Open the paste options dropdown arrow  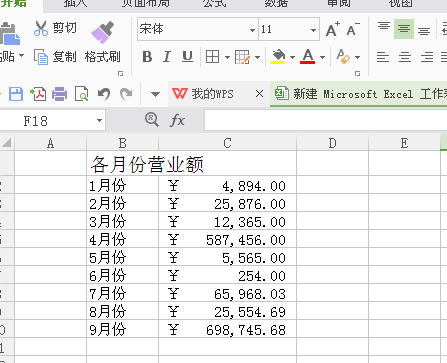point(21,55)
